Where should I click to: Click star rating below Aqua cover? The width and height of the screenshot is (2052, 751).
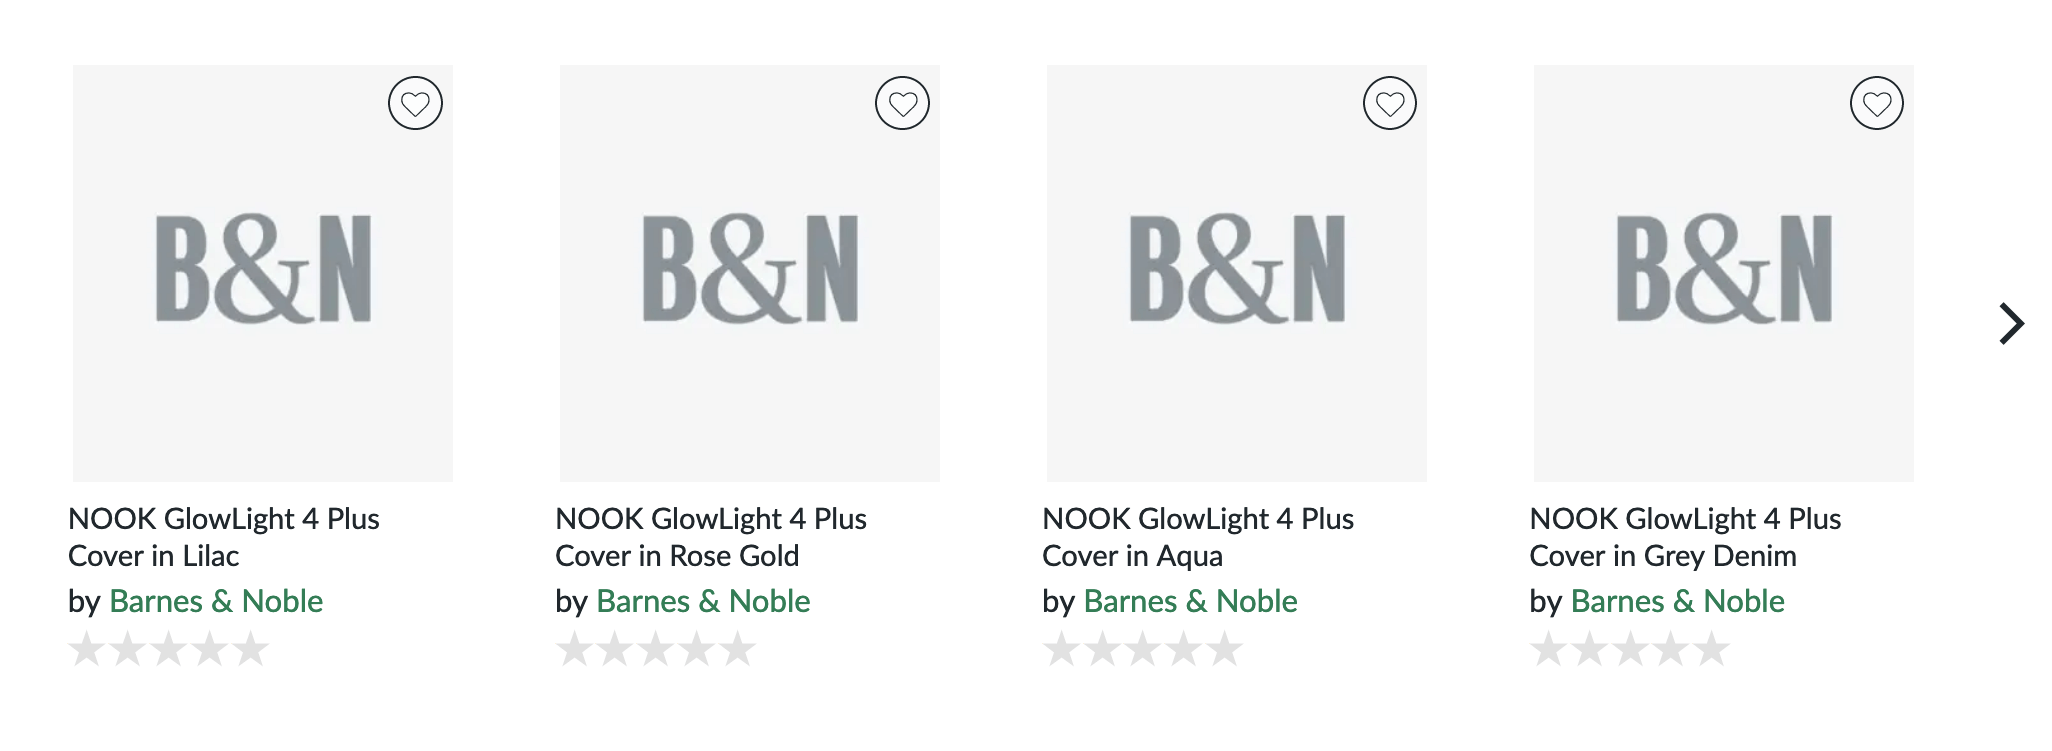coord(1143,649)
